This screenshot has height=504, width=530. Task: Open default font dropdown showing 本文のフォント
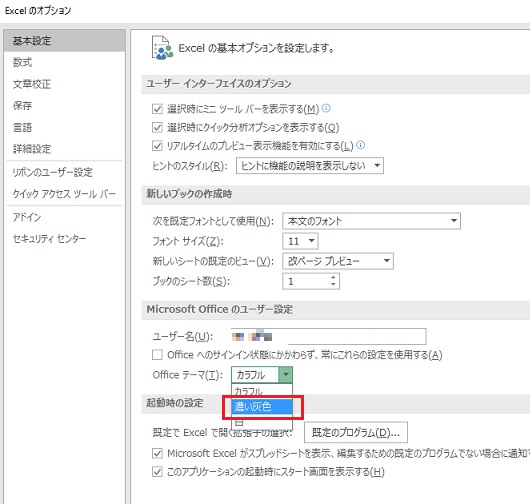click(371, 221)
